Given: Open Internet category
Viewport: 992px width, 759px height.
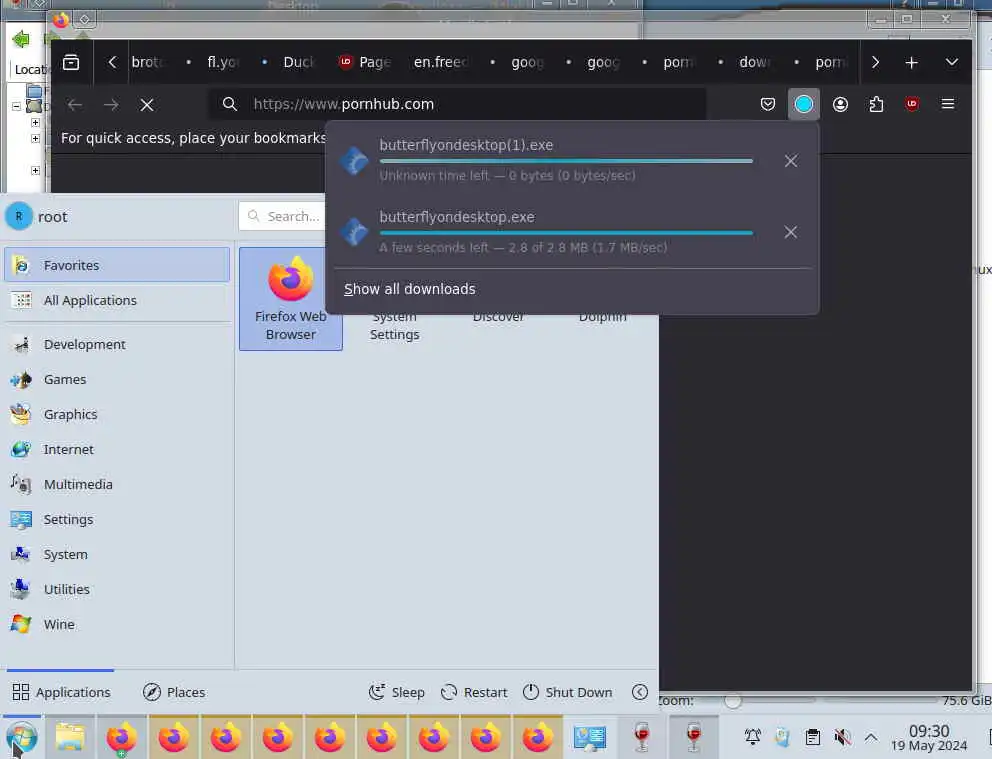Looking at the screenshot, I should pyautogui.click(x=117, y=450).
